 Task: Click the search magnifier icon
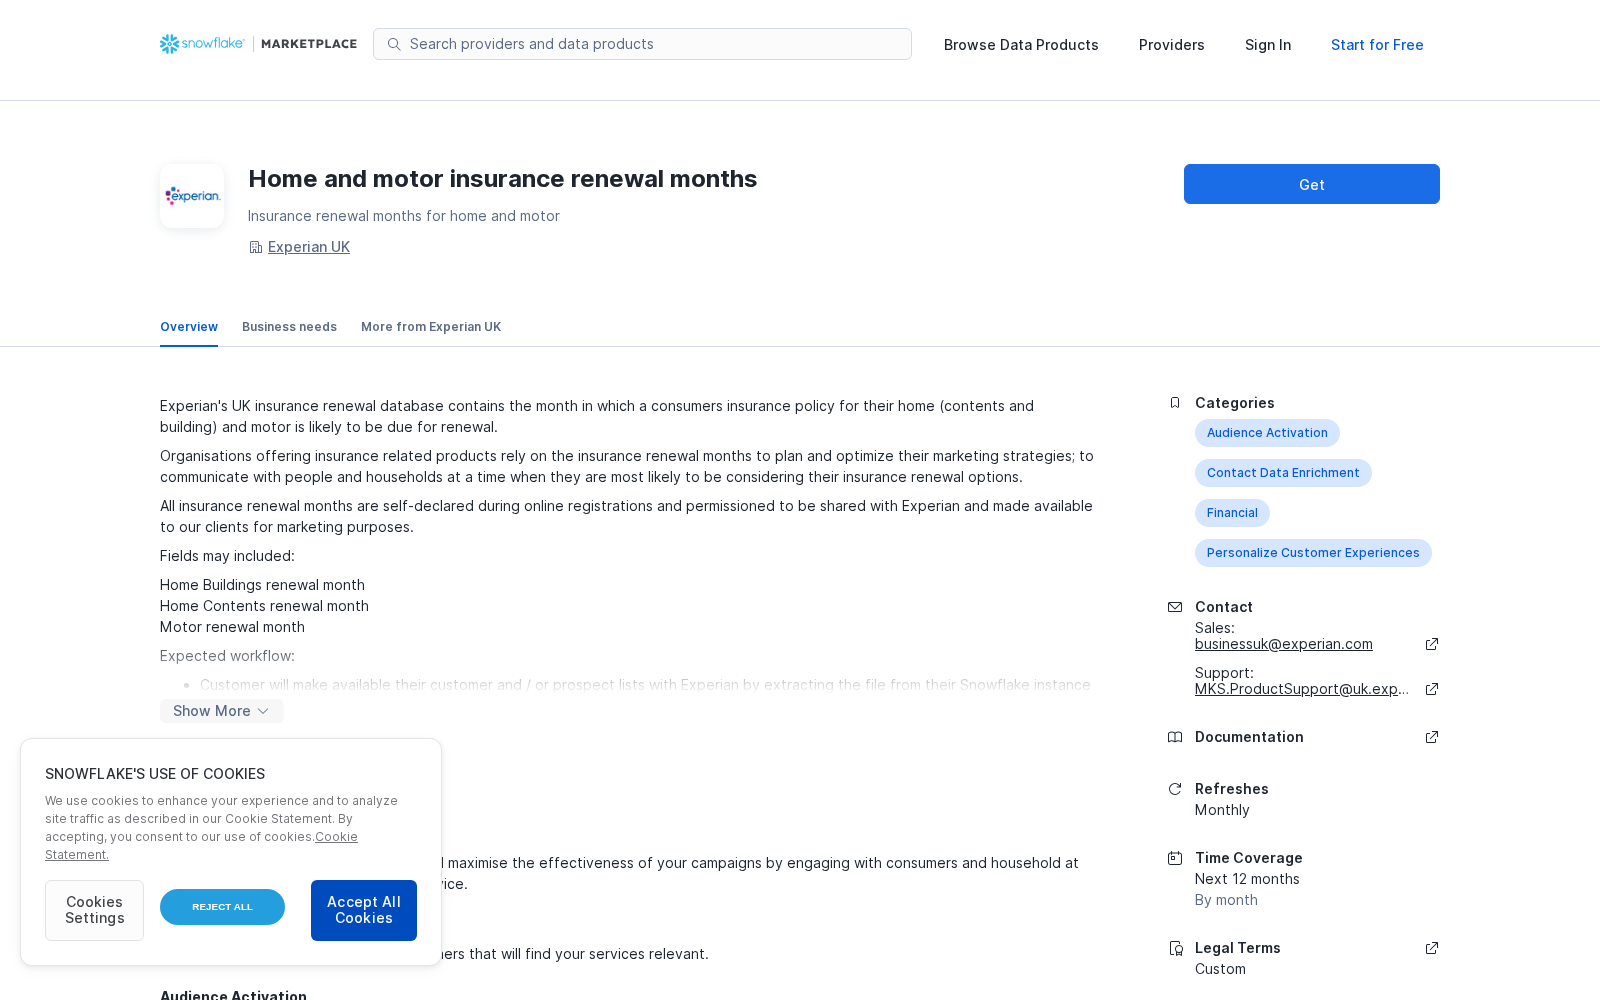click(x=394, y=44)
